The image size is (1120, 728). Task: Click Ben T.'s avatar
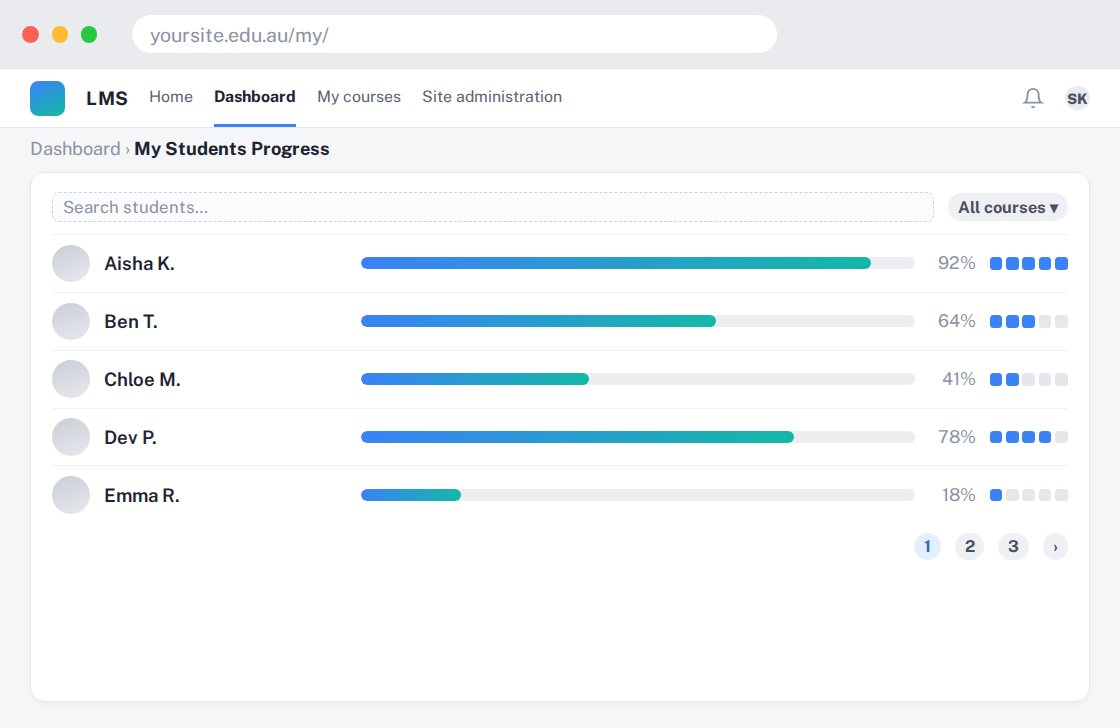(x=71, y=321)
